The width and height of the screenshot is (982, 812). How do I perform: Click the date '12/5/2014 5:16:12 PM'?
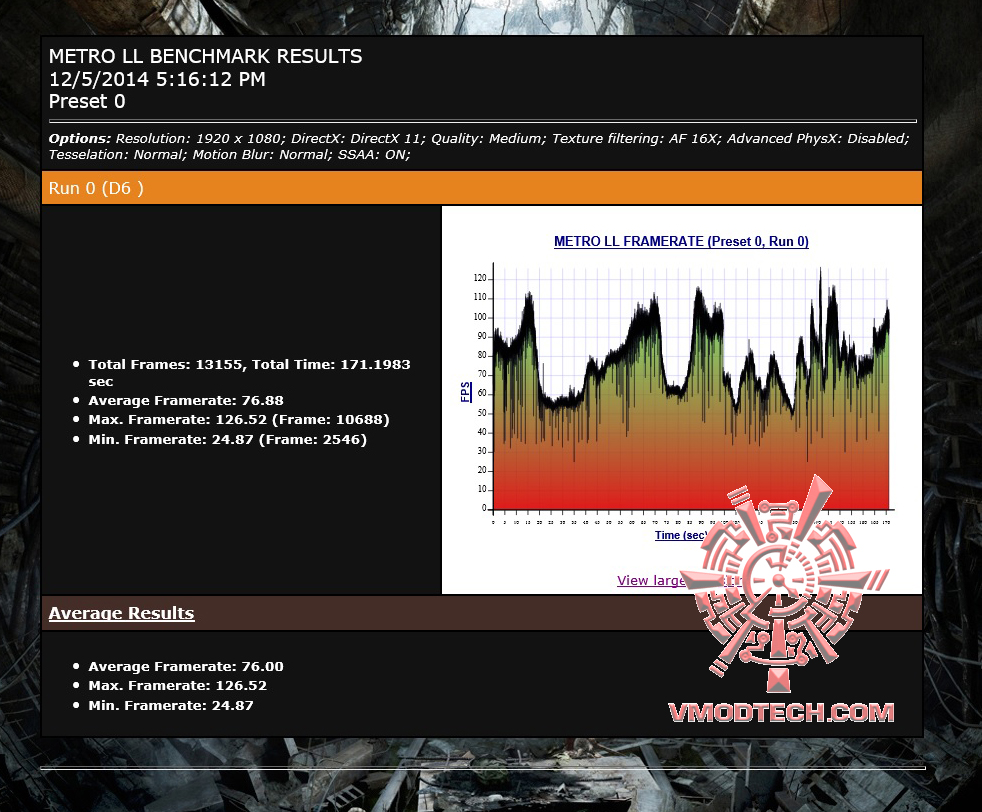click(x=157, y=80)
